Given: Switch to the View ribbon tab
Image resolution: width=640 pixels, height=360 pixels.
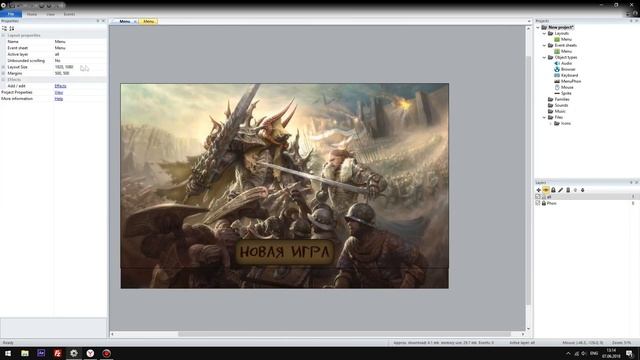Looking at the screenshot, I should (x=50, y=14).
